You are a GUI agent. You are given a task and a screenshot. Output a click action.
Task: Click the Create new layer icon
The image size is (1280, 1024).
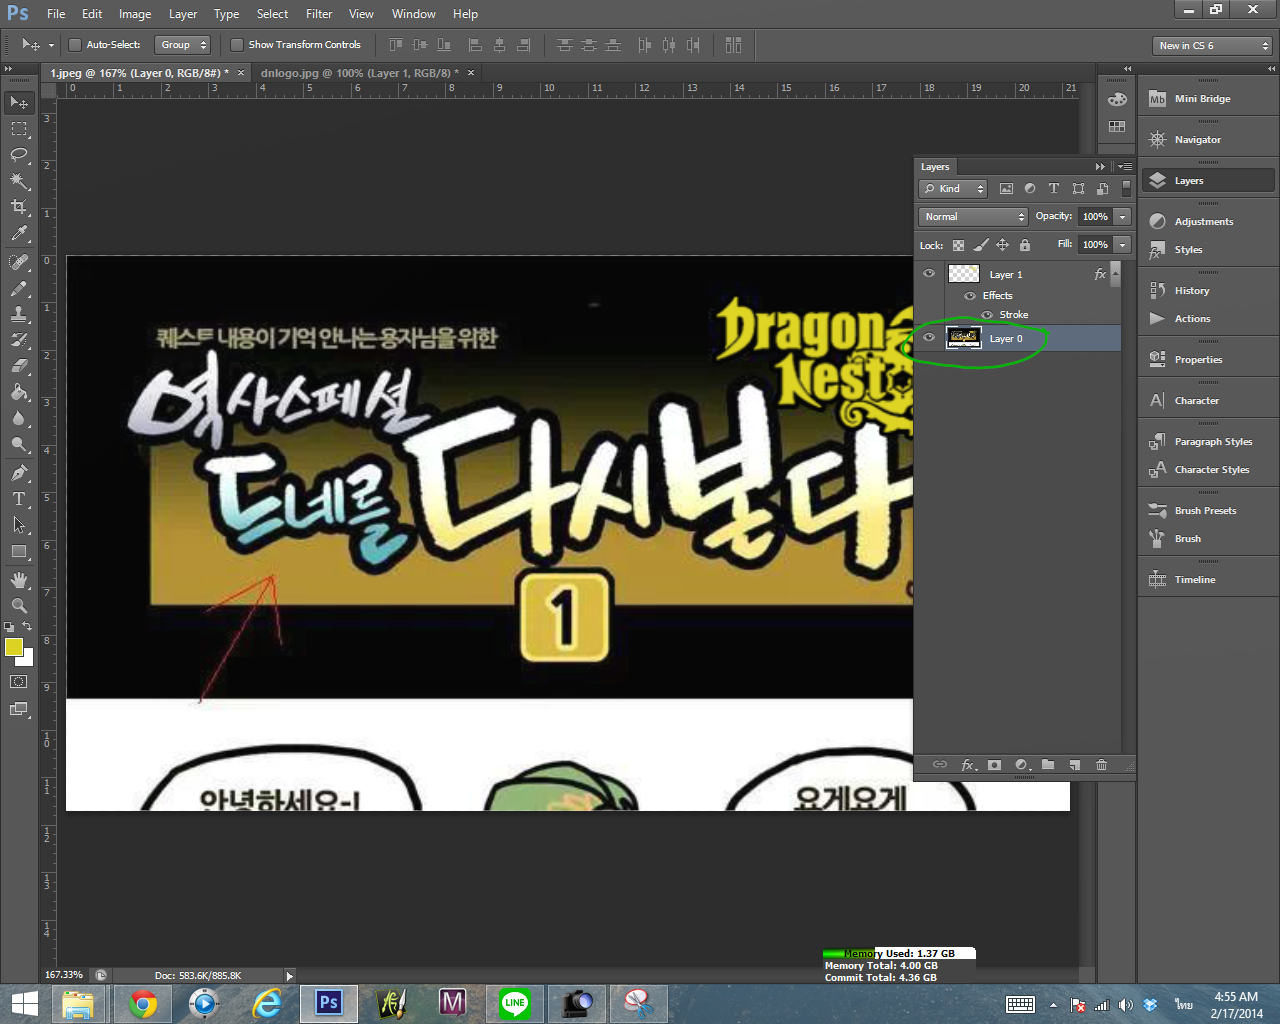click(1075, 765)
